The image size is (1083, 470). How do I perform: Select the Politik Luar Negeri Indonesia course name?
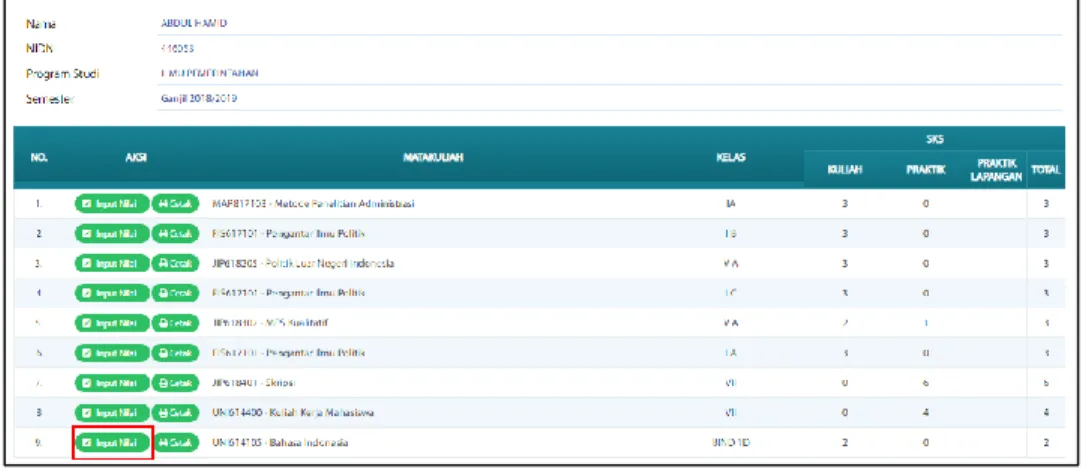coord(303,263)
